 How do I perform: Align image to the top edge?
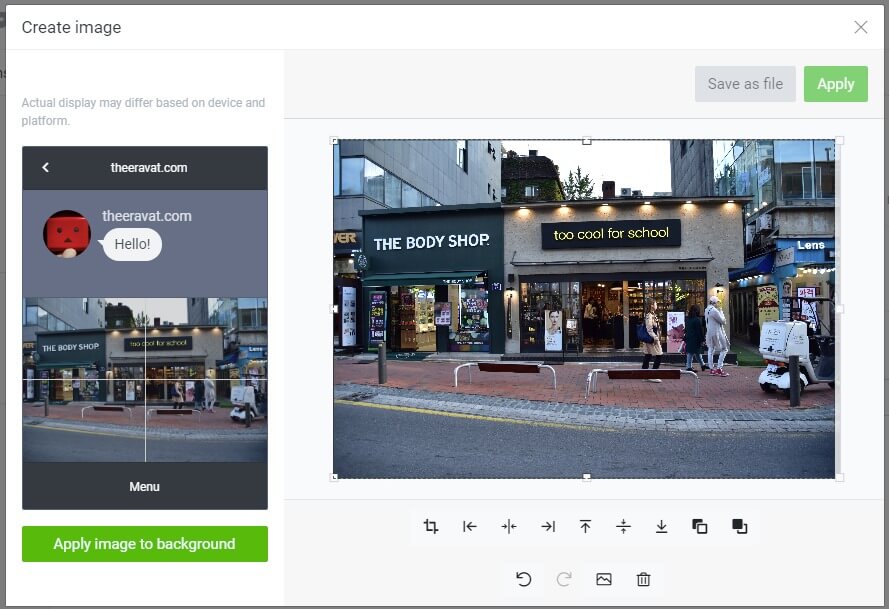585,526
